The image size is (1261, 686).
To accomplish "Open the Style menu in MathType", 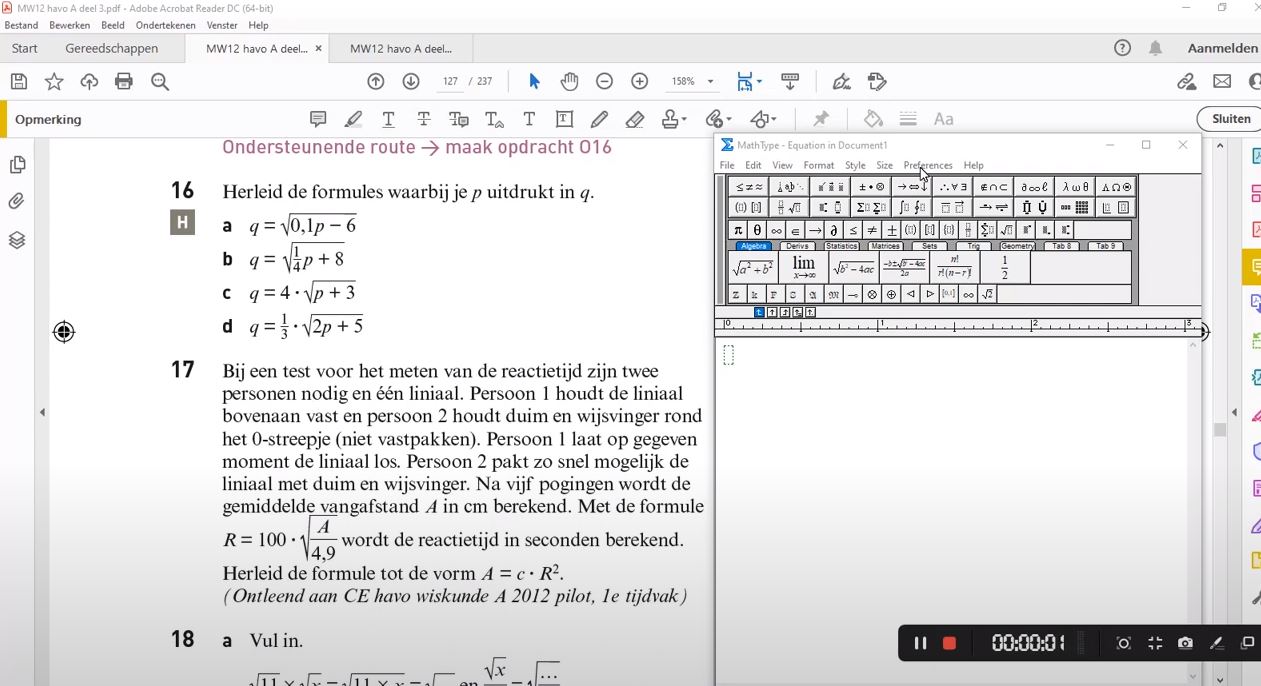I will pos(855,165).
